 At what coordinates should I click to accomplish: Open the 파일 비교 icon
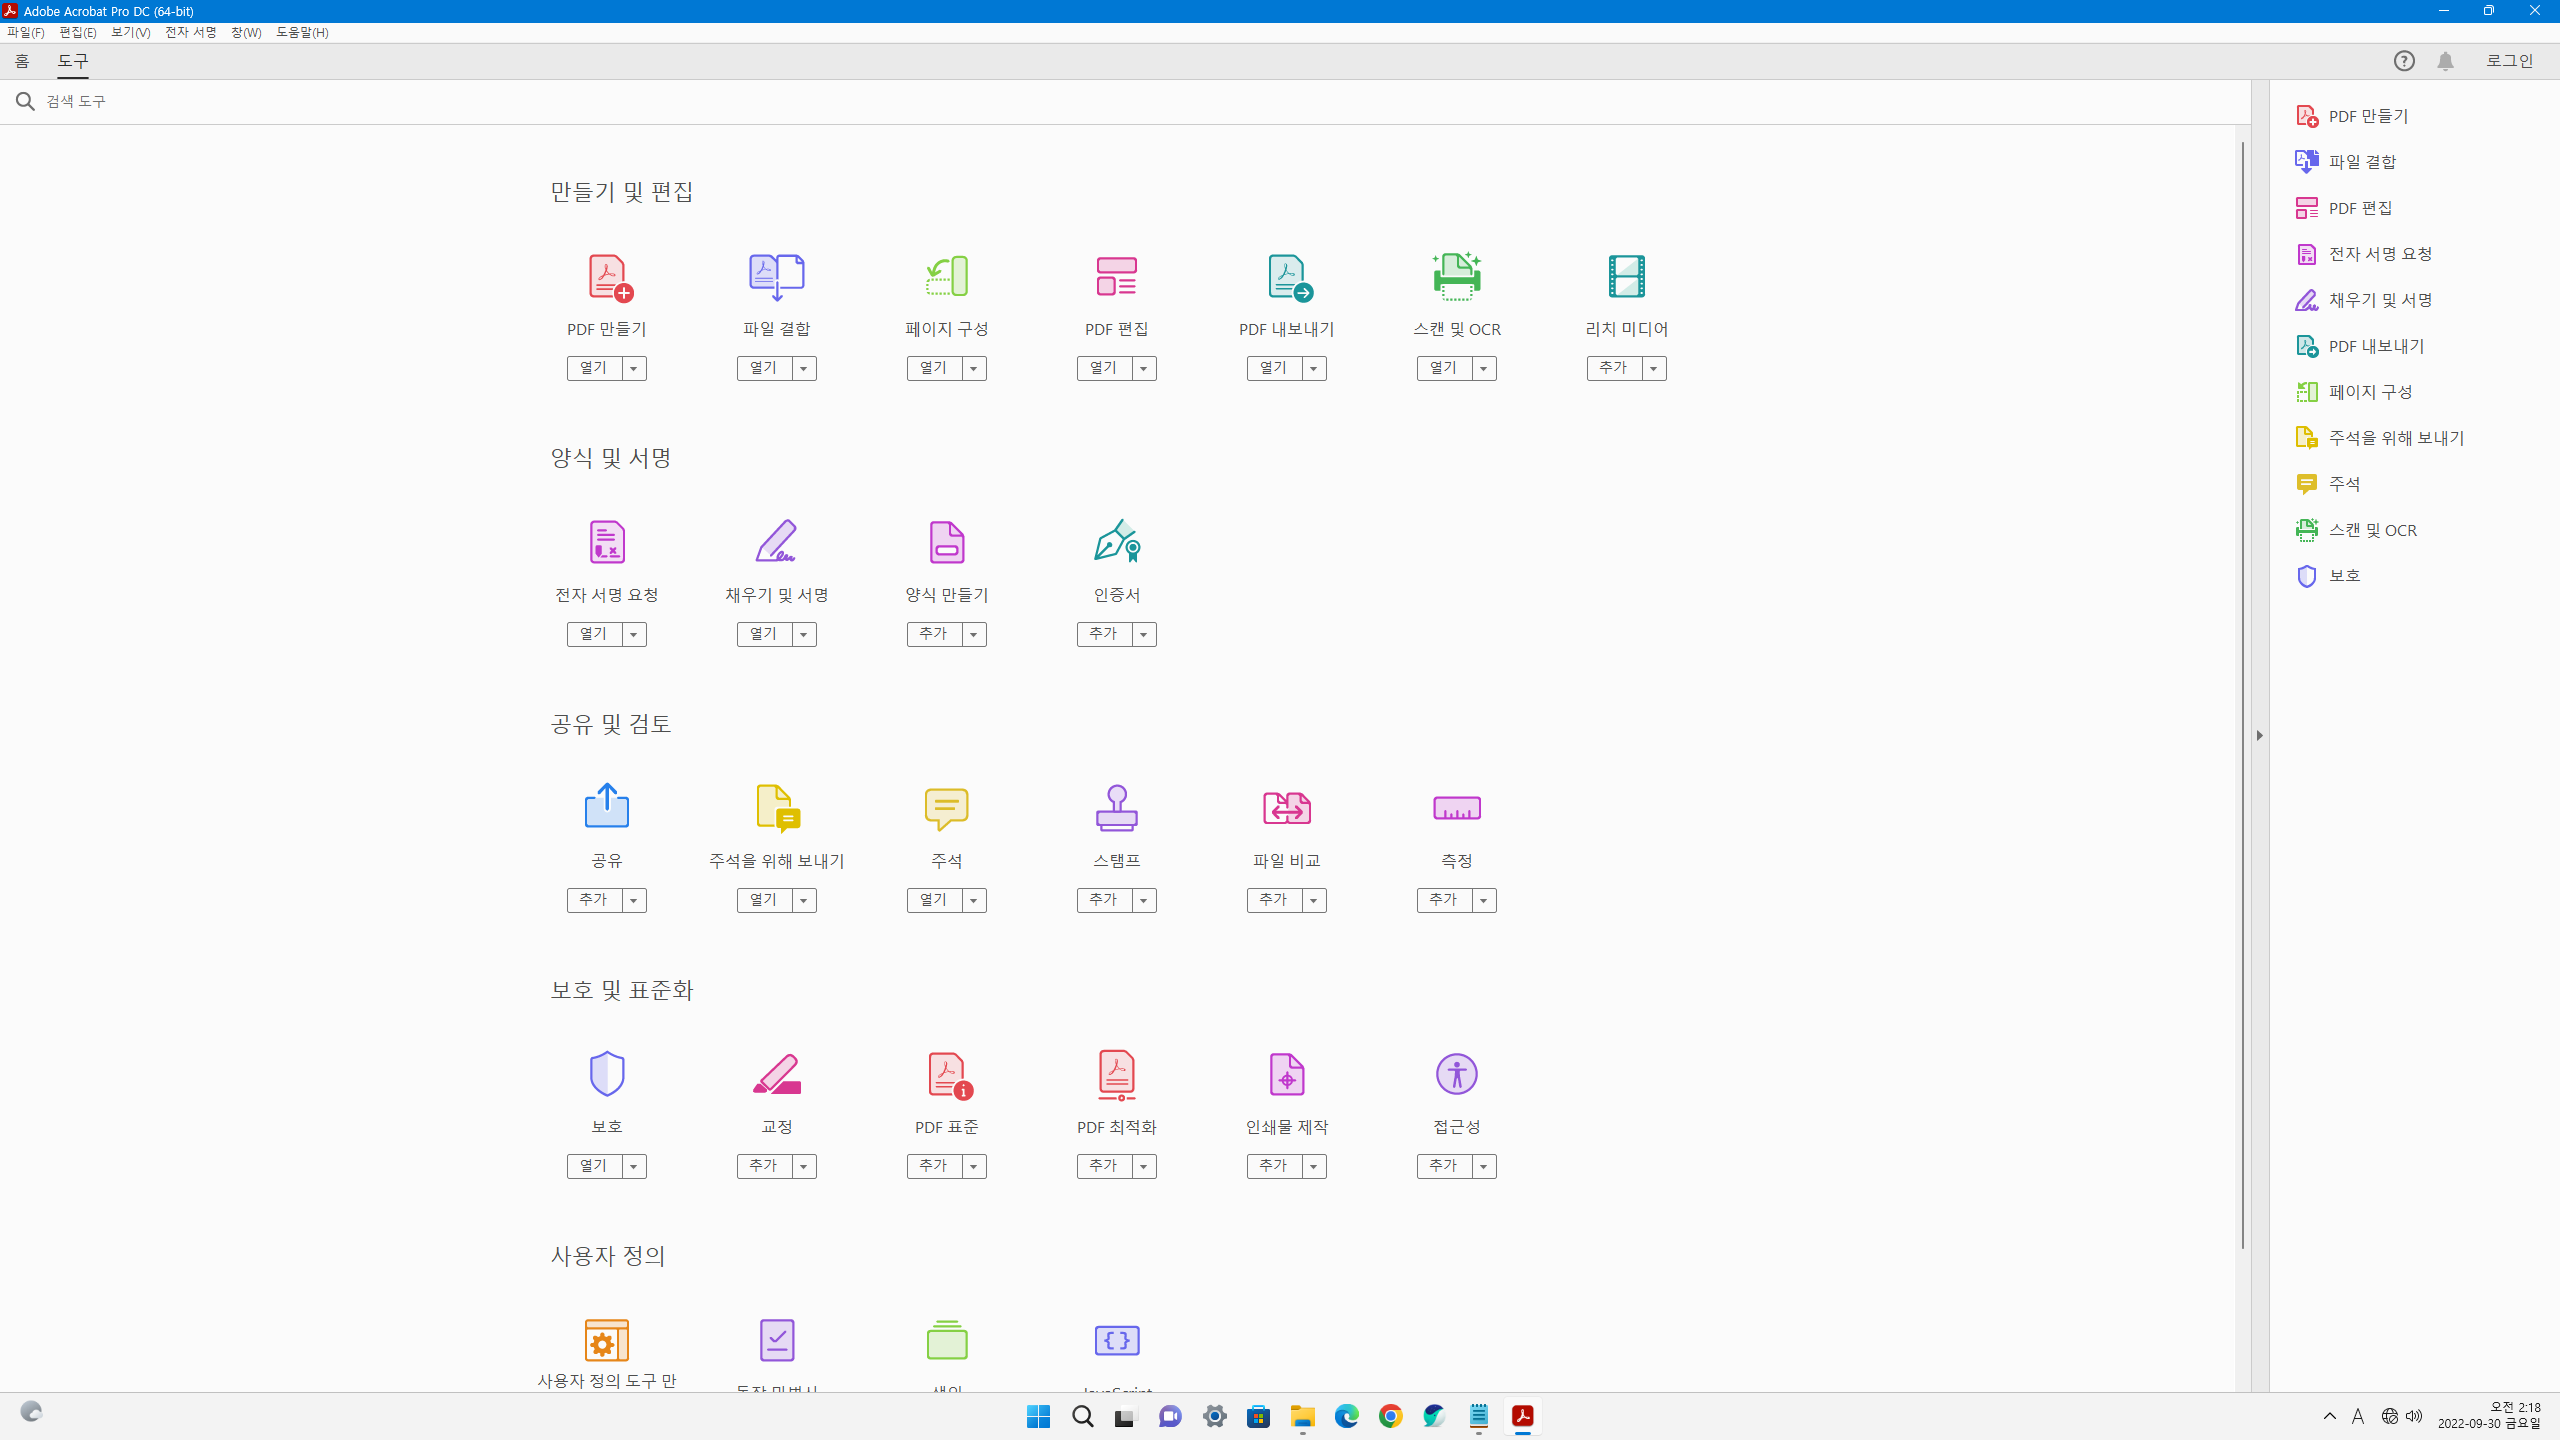click(x=1286, y=808)
